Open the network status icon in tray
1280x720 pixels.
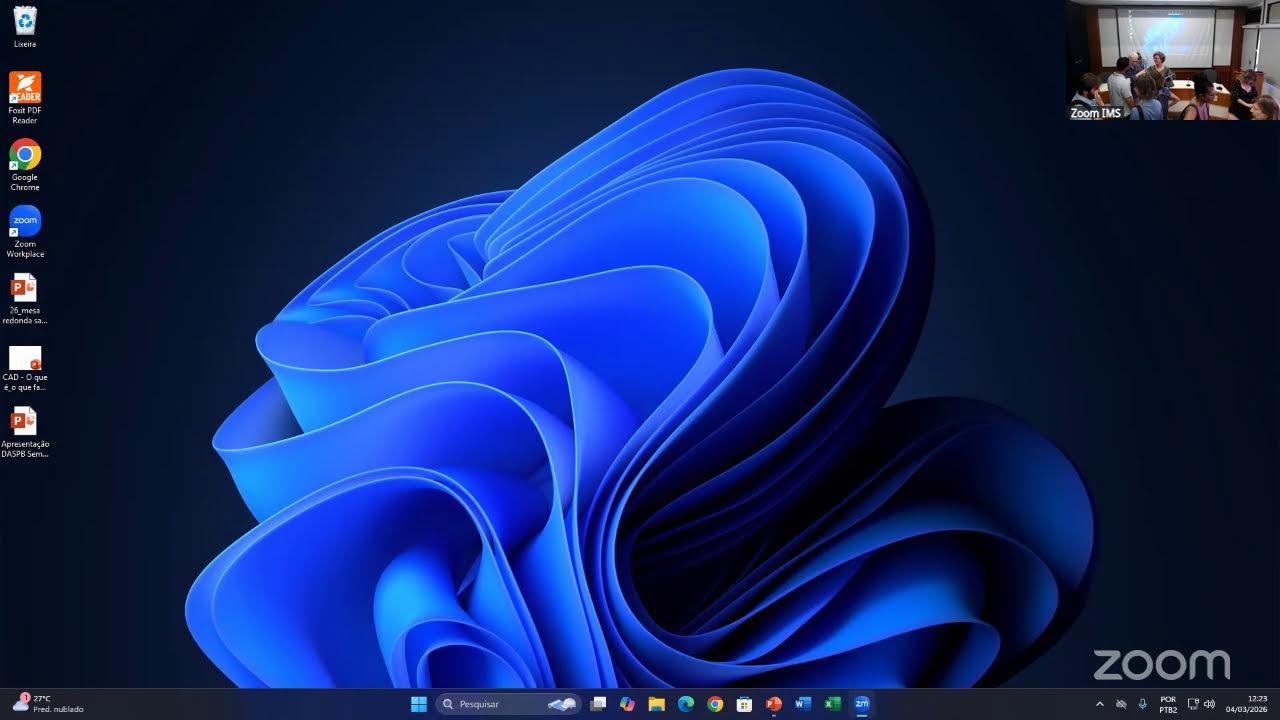tap(1193, 704)
